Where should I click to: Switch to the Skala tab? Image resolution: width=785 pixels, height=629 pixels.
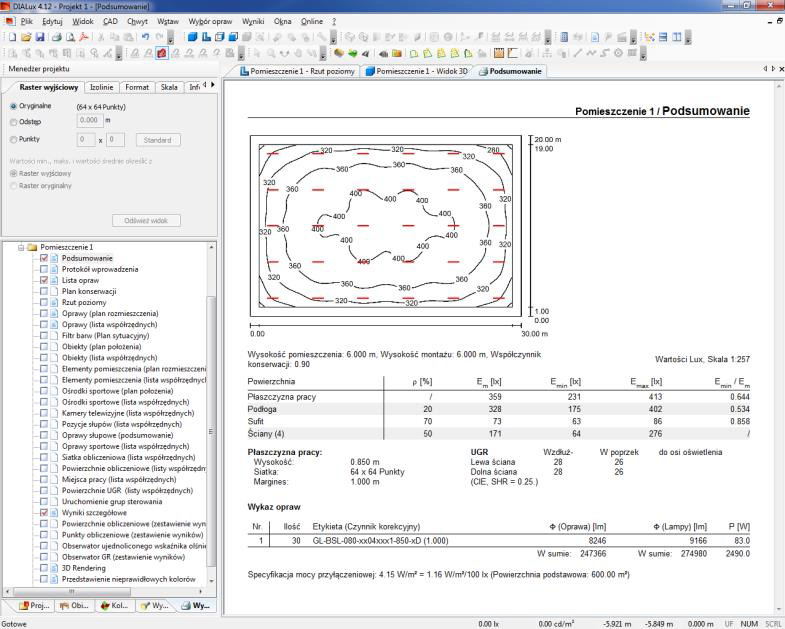[x=169, y=87]
